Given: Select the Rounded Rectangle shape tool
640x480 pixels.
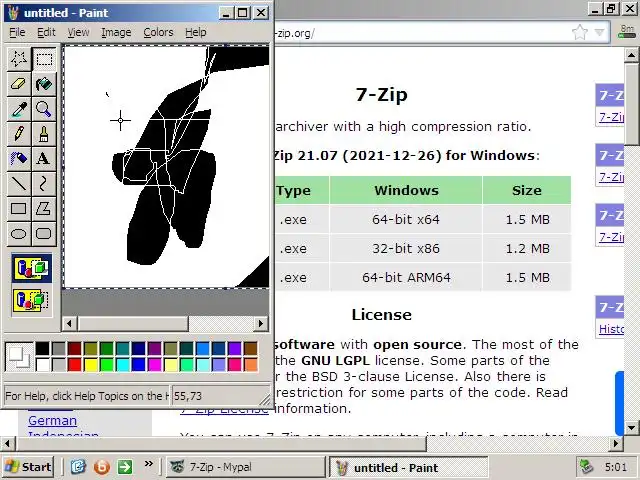Looking at the screenshot, I should (x=44, y=234).
